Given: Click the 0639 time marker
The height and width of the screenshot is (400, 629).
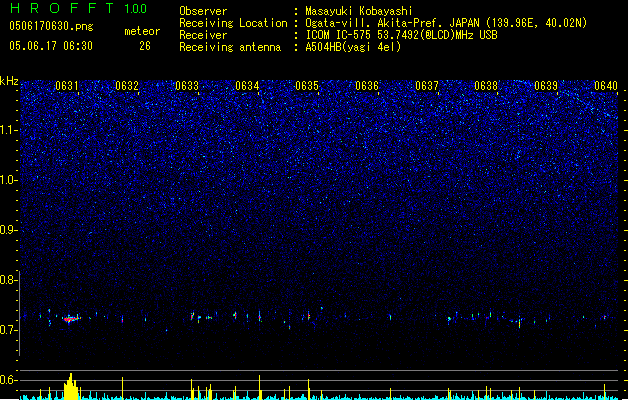Looking at the screenshot, I should tap(546, 86).
